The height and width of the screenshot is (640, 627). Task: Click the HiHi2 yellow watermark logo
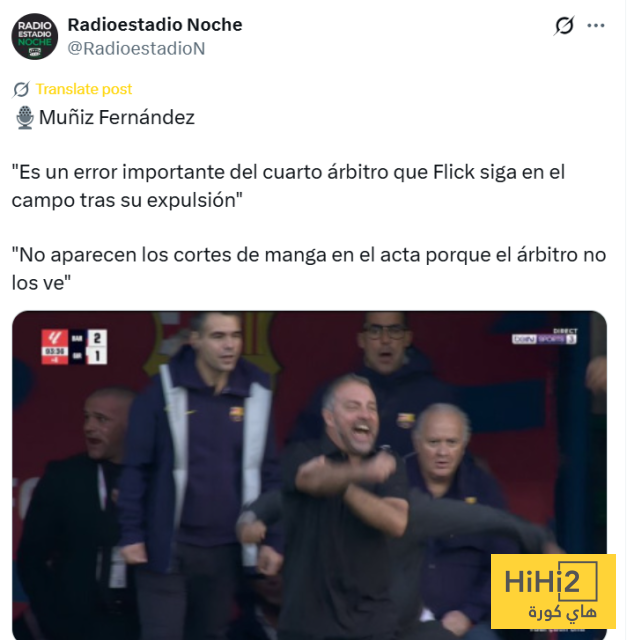pyautogui.click(x=553, y=591)
